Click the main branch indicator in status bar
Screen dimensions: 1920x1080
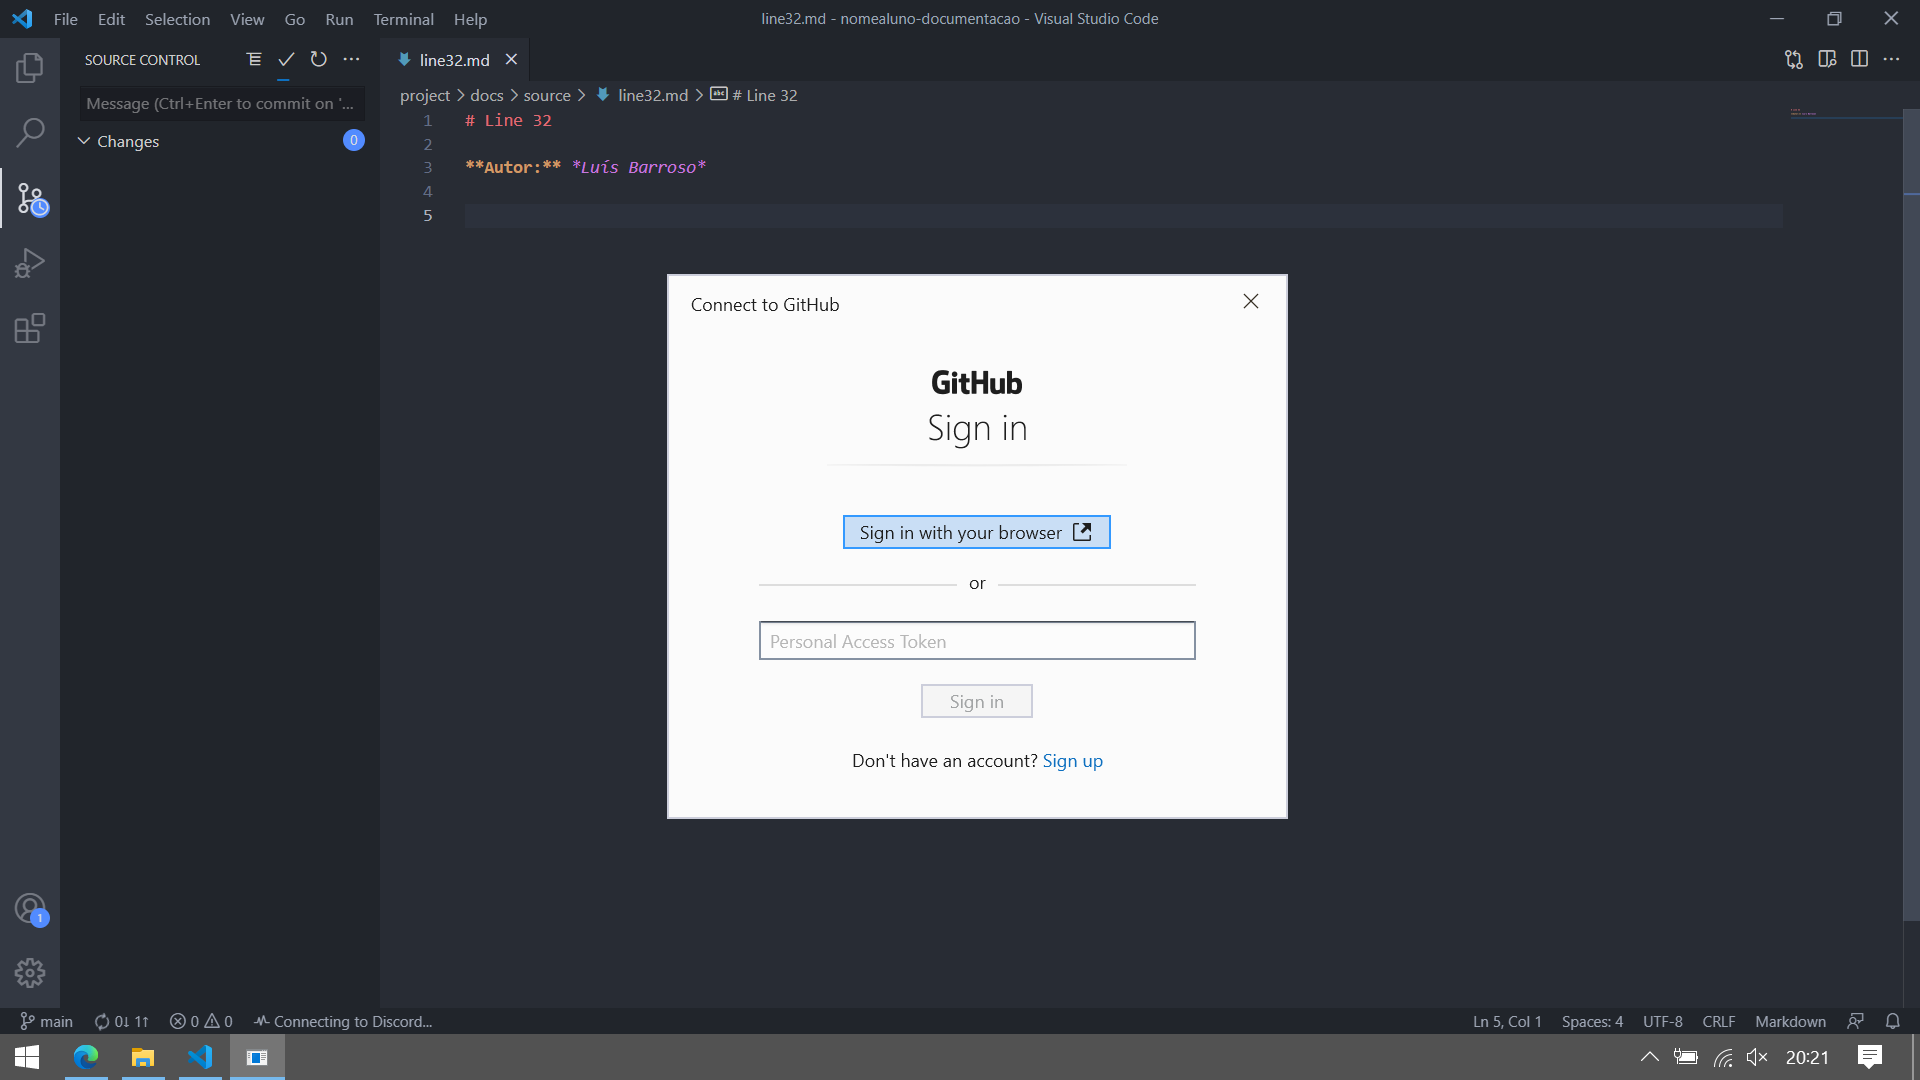tap(46, 1021)
